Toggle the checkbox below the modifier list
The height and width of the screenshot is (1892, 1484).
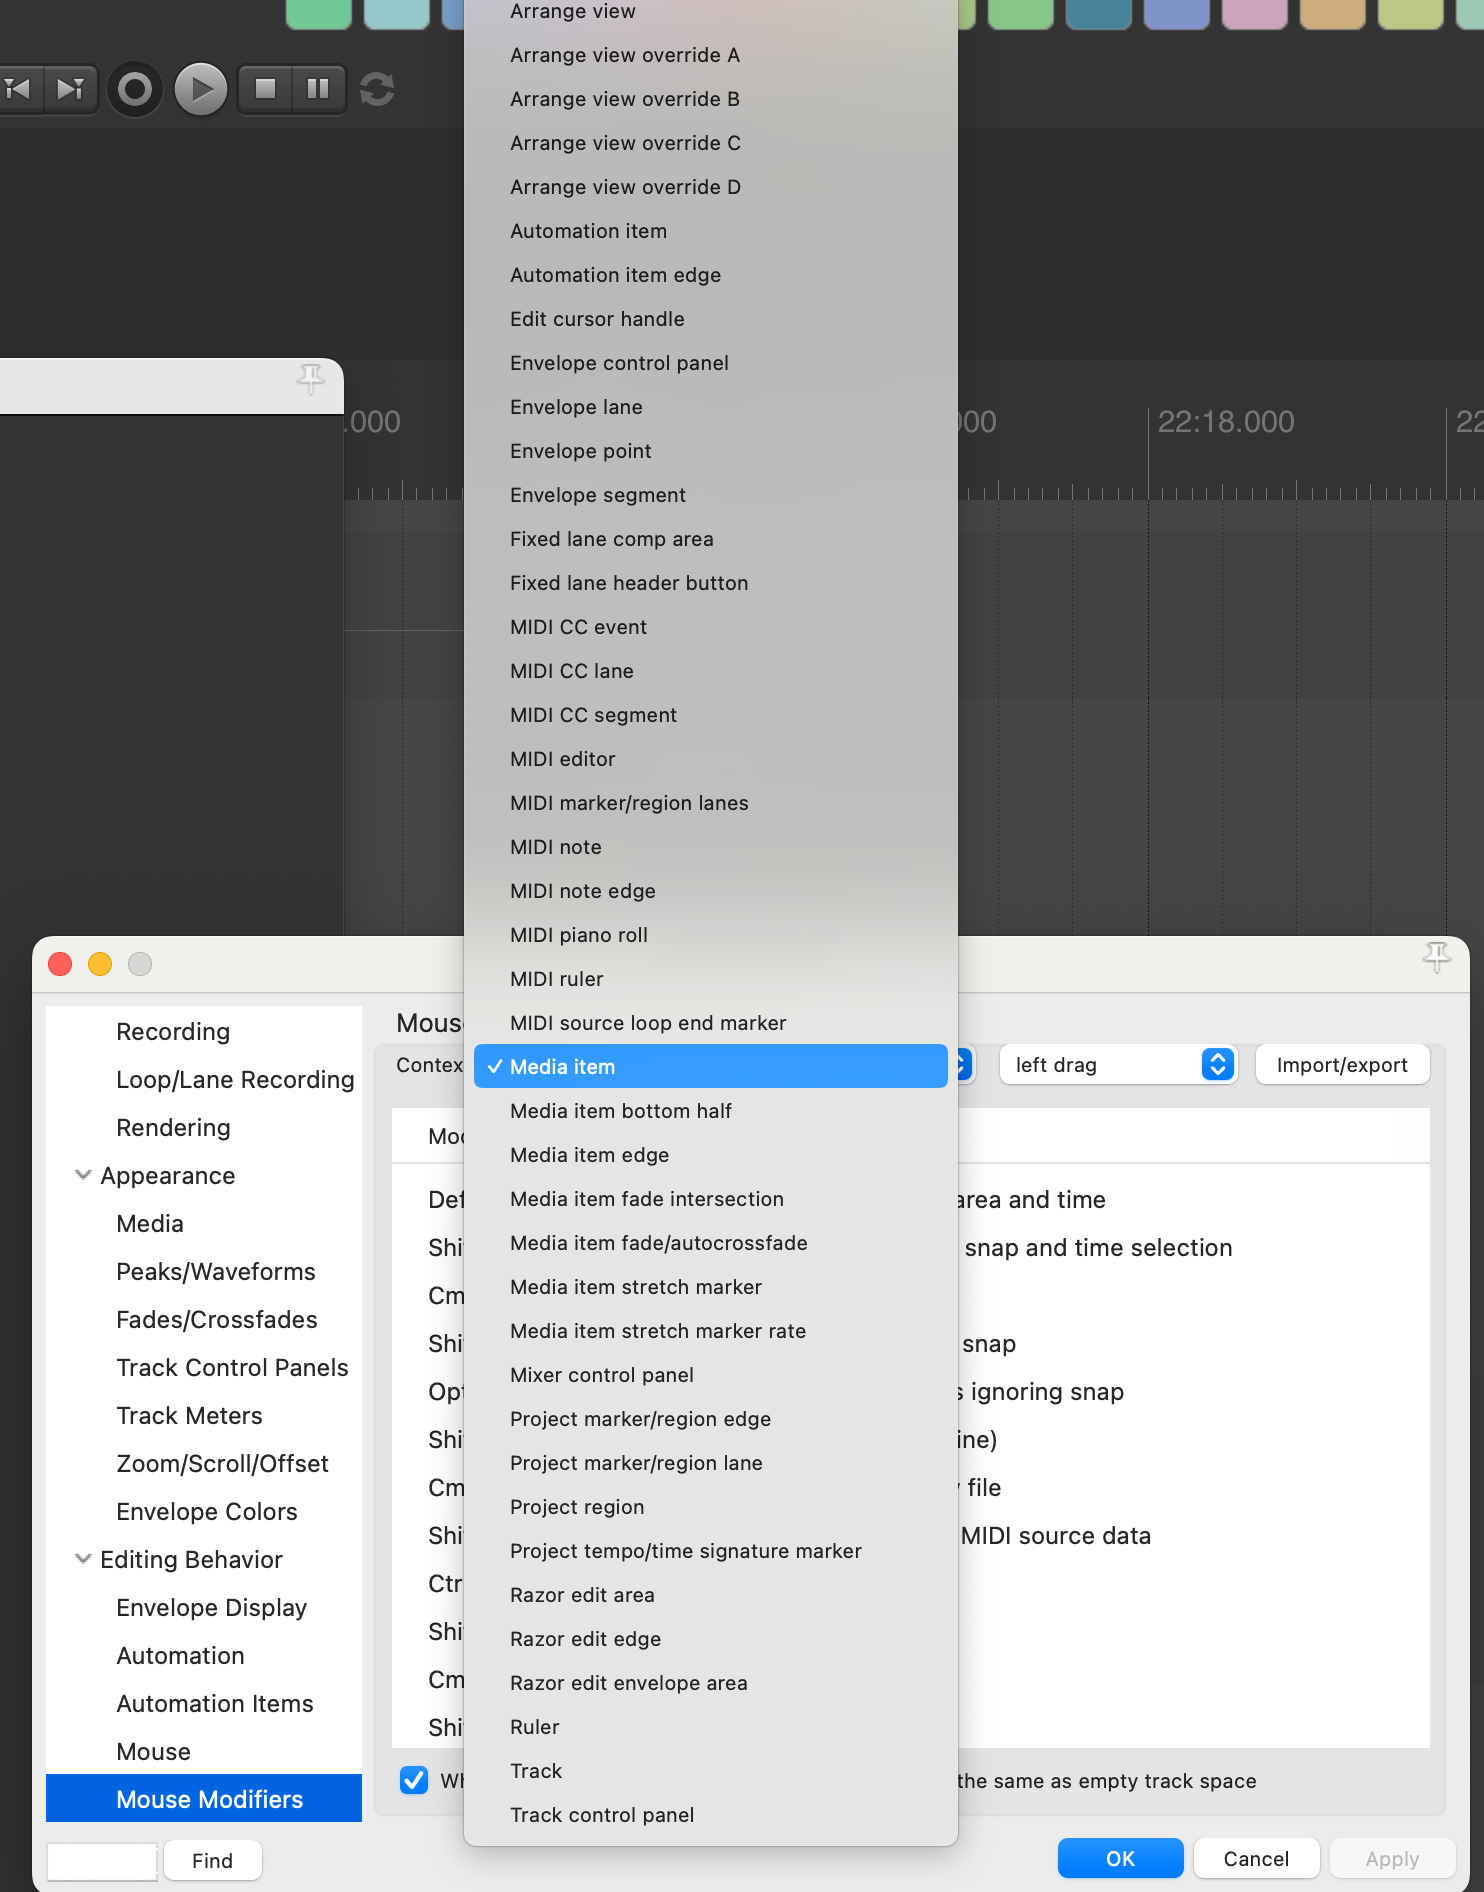click(414, 1780)
